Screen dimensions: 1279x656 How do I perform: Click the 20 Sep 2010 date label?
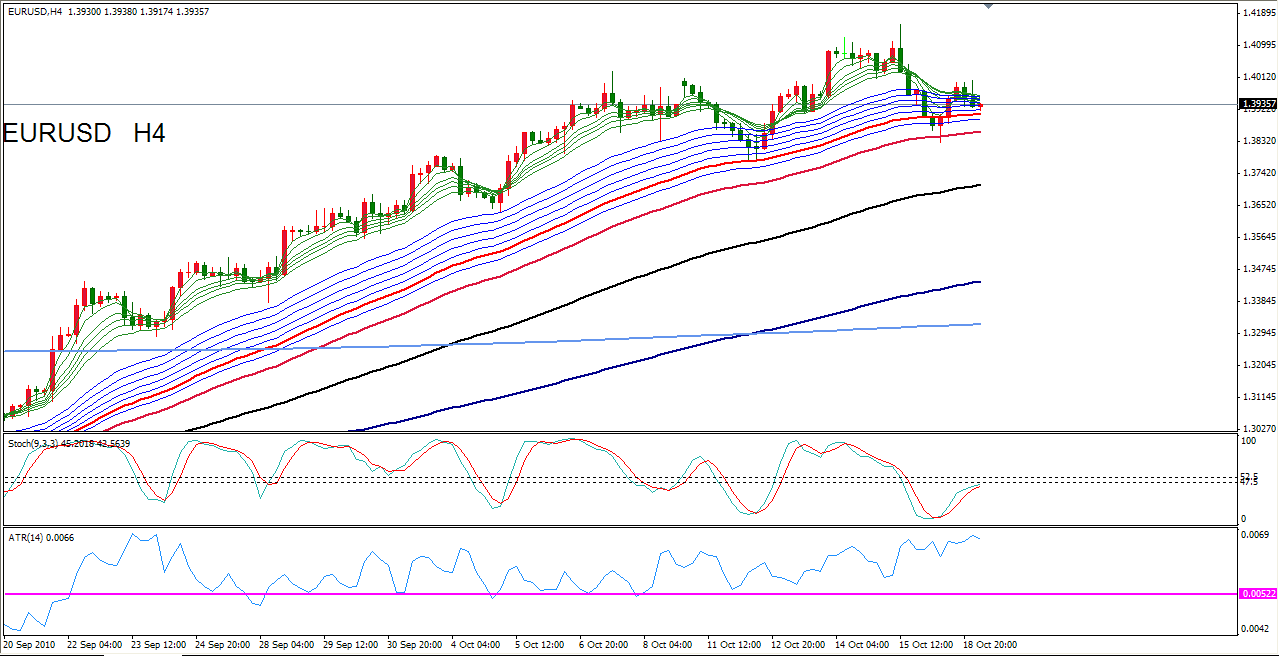click(28, 644)
